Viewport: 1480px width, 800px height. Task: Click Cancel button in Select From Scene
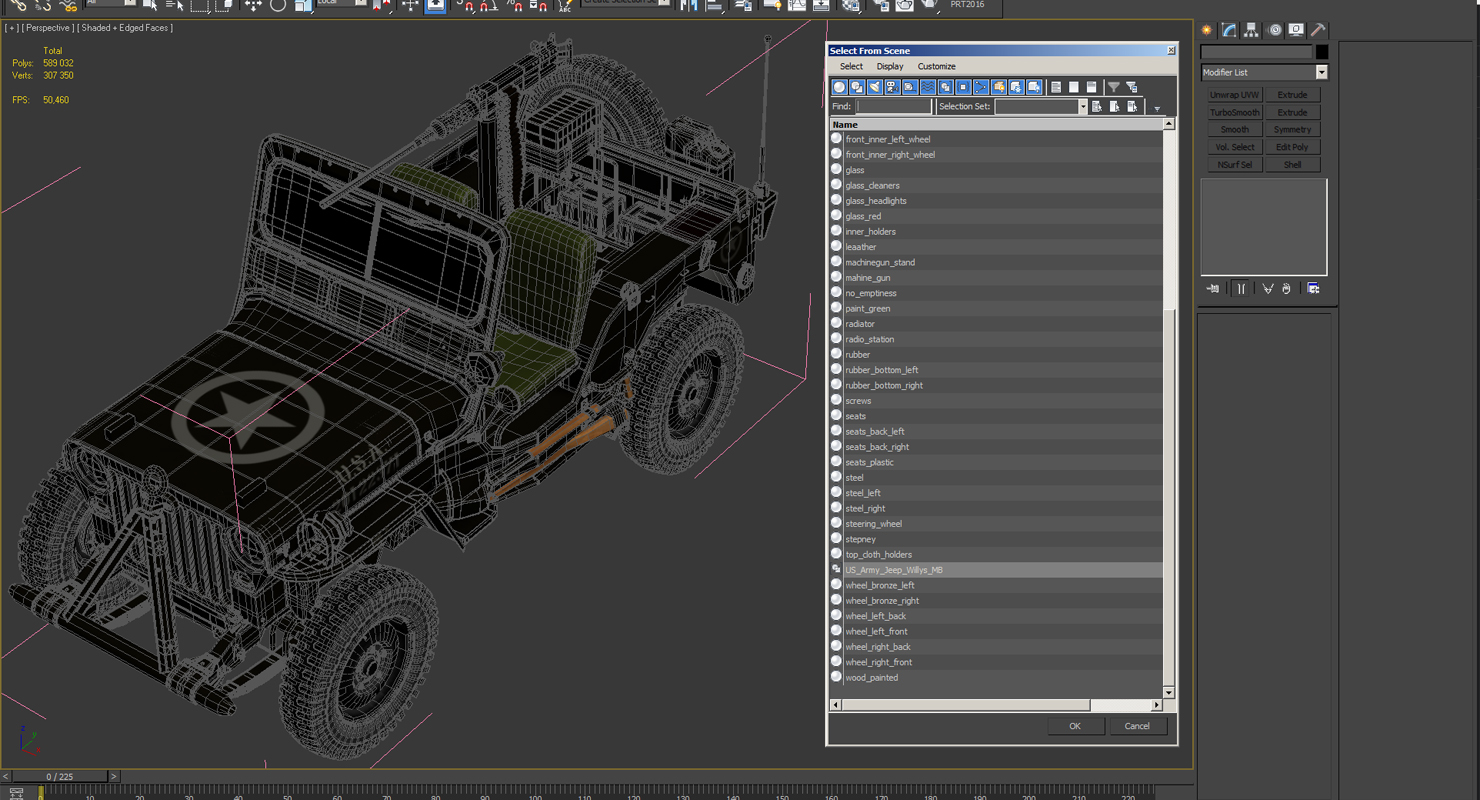click(x=1137, y=726)
